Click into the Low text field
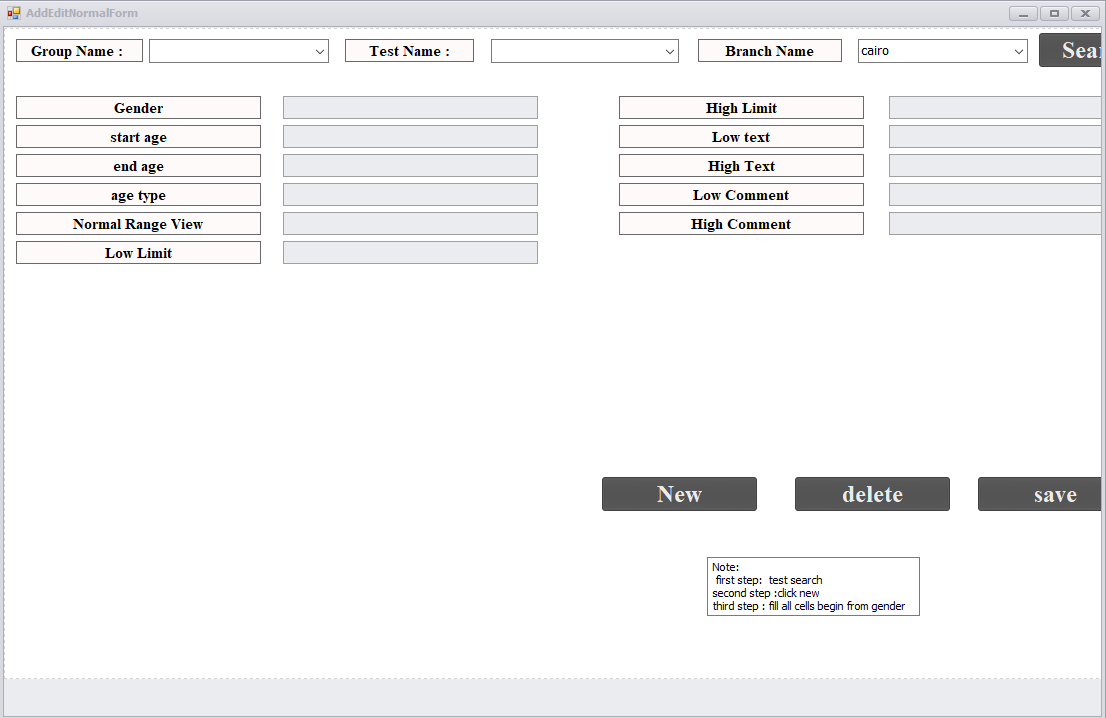The height and width of the screenshot is (718, 1106). [995, 137]
